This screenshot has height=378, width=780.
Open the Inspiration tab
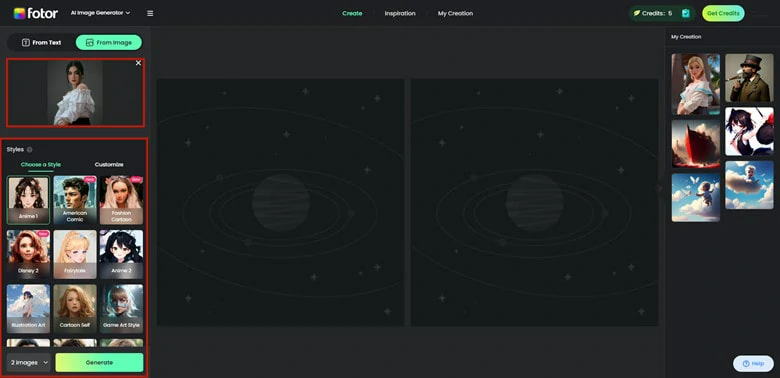400,13
